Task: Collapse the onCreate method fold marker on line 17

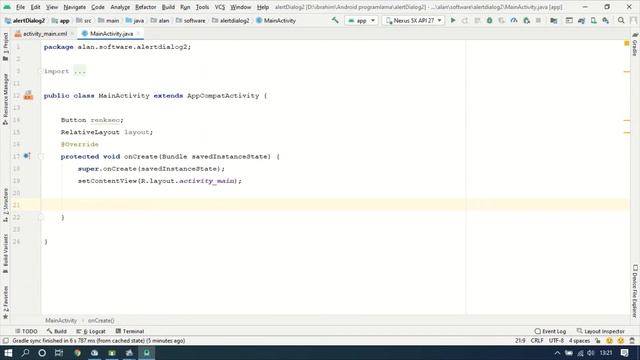Action: pyautogui.click(x=41, y=156)
